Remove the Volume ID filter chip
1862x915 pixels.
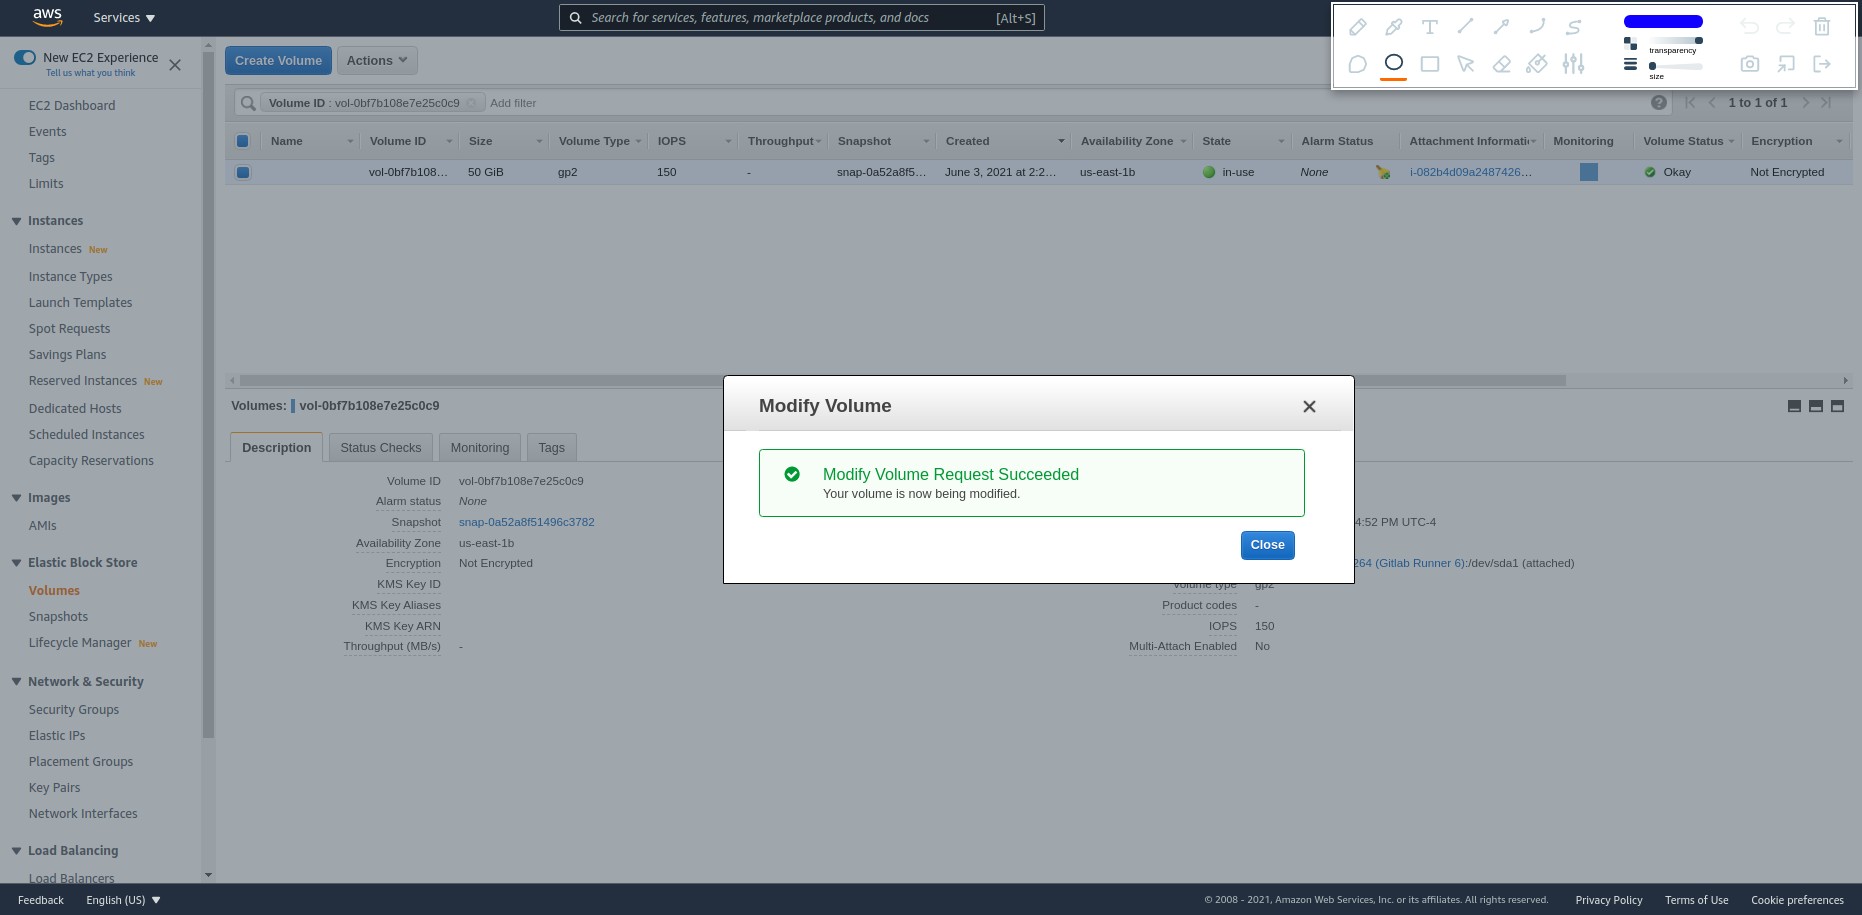(x=472, y=103)
